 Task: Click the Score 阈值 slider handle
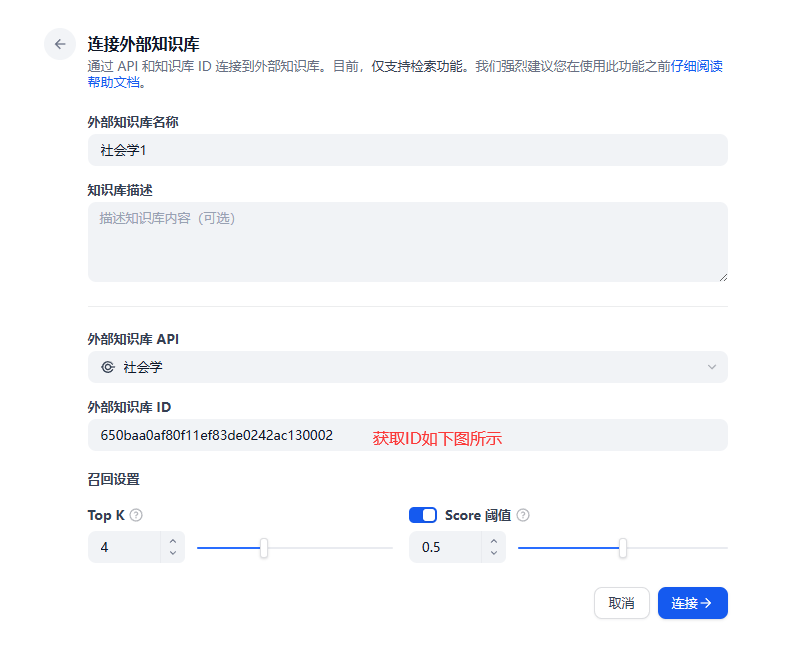click(623, 547)
